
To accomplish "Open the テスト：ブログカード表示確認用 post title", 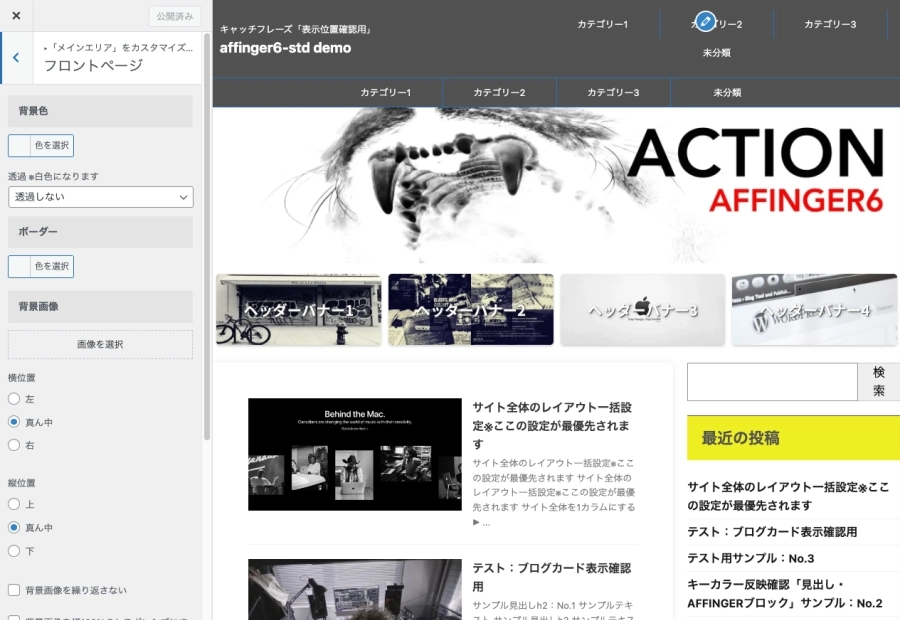I will pos(552,577).
